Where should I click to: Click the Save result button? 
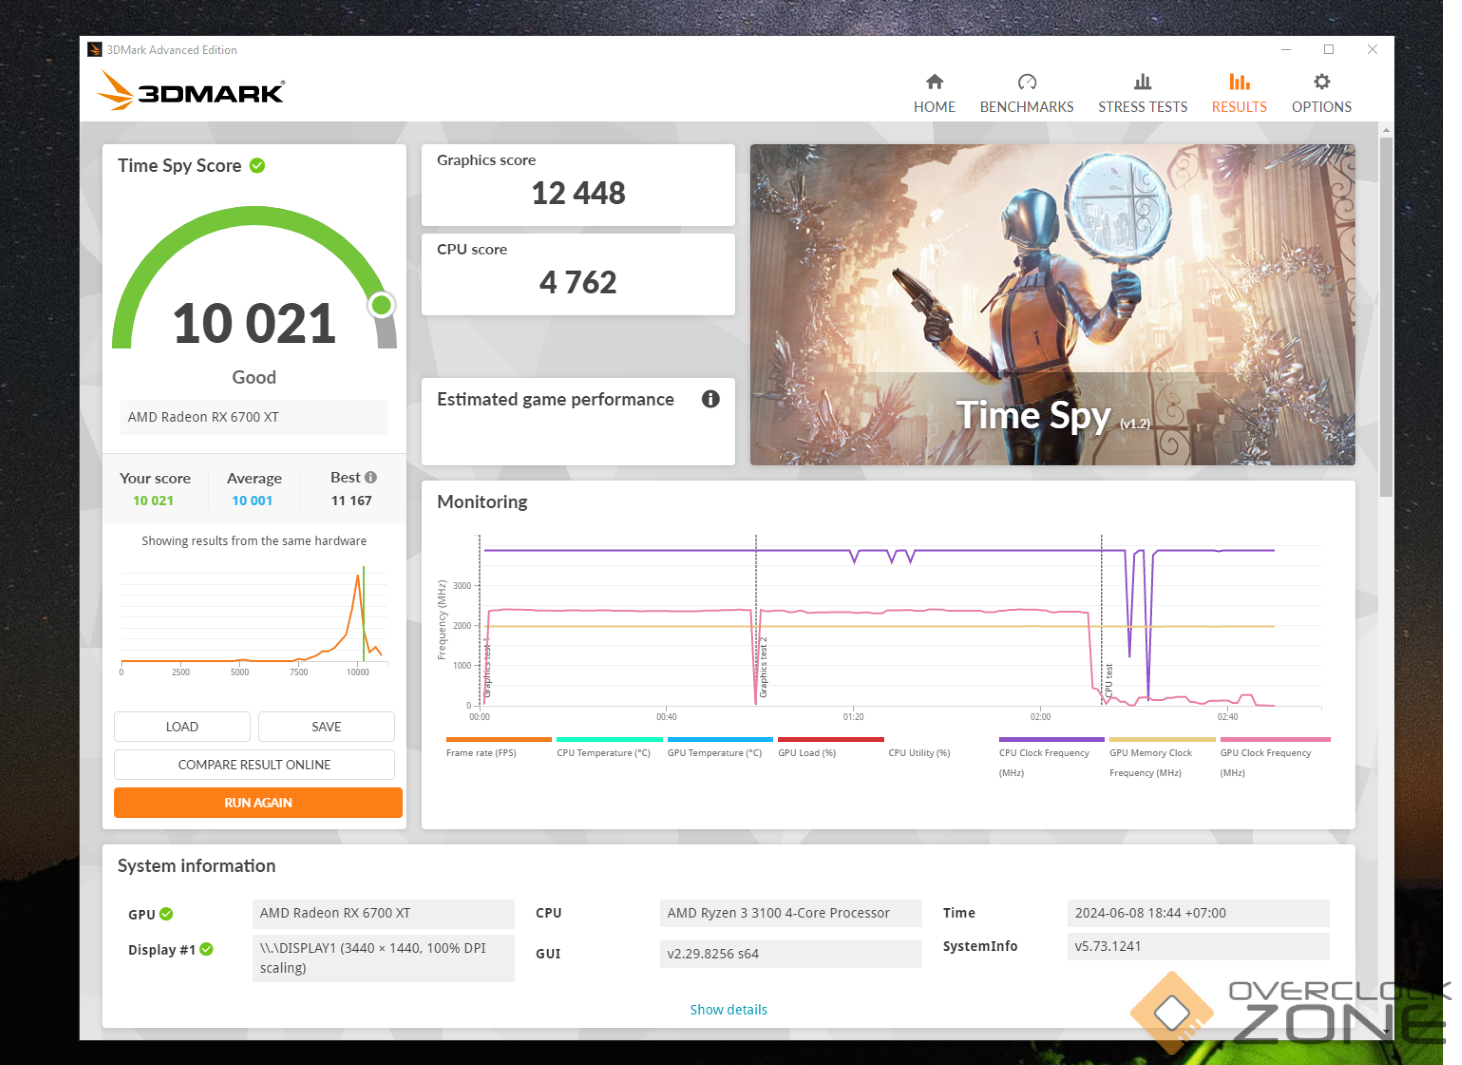(x=326, y=727)
